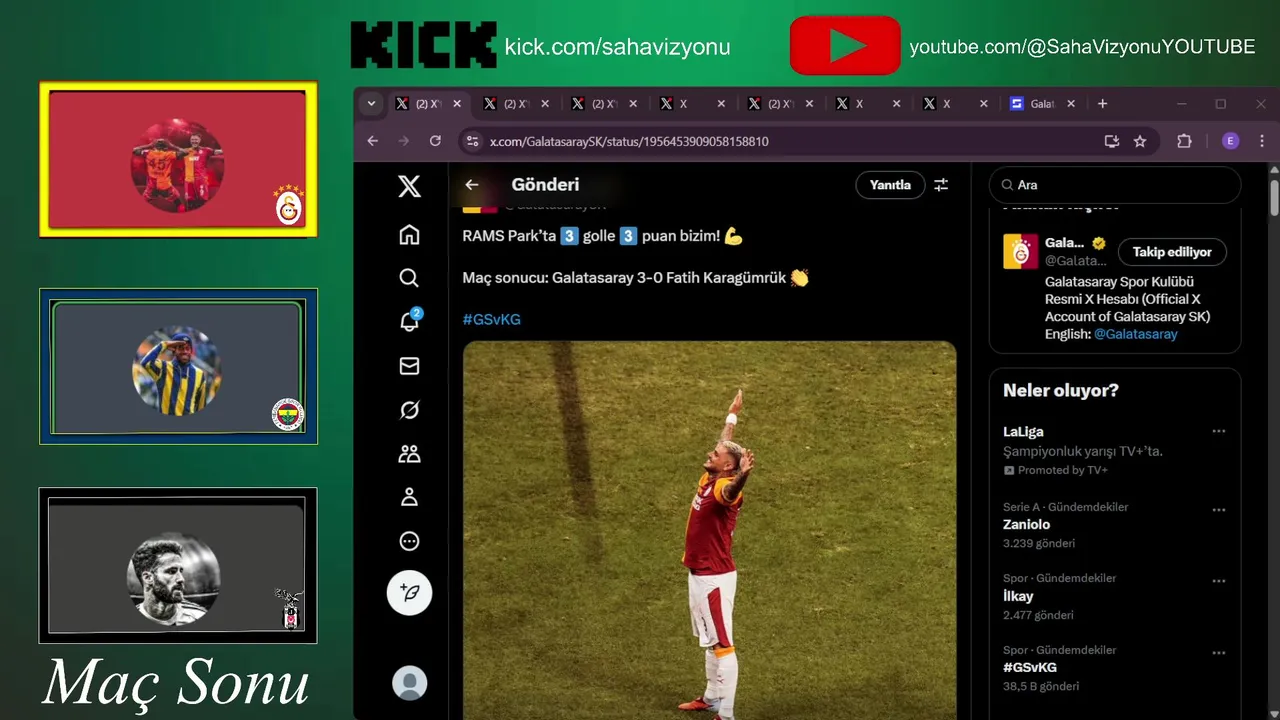Open more options for LaLiga trend
1280x720 pixels.
[x=1218, y=431]
